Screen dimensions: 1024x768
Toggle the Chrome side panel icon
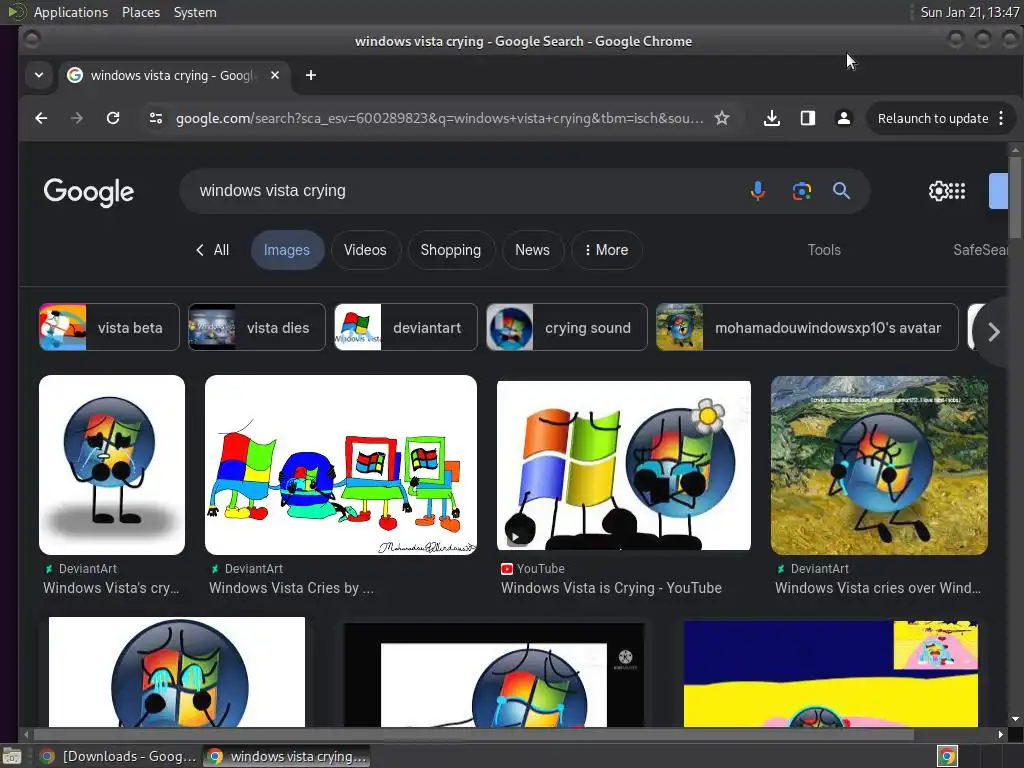coord(808,118)
